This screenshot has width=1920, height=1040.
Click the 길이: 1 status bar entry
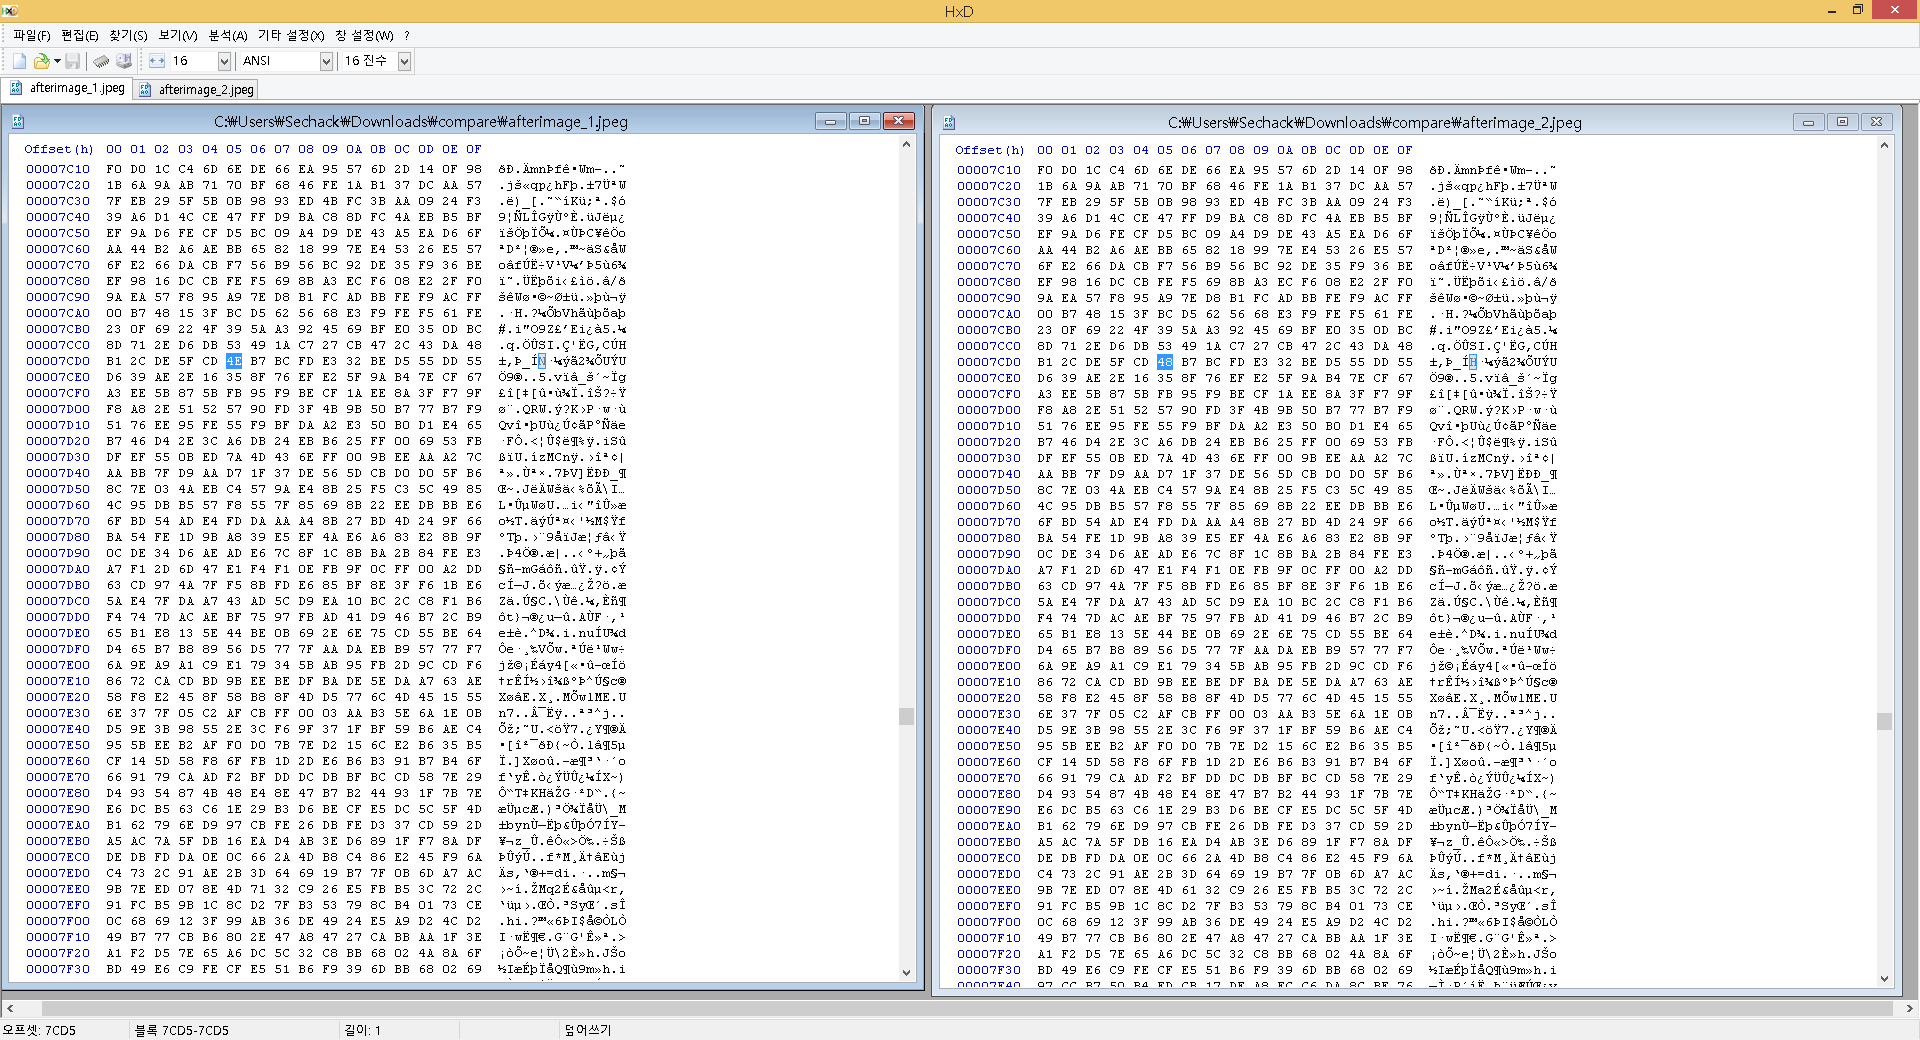362,1030
